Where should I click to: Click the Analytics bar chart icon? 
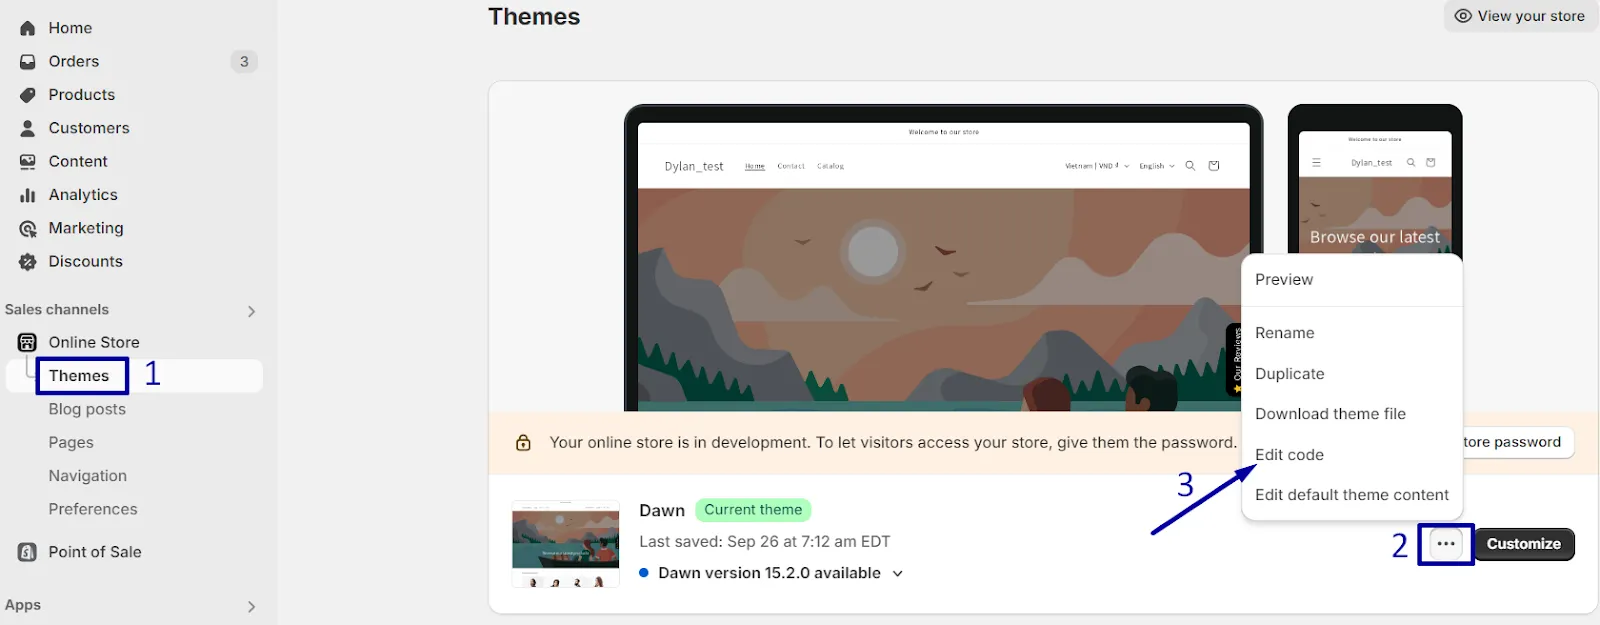click(28, 195)
